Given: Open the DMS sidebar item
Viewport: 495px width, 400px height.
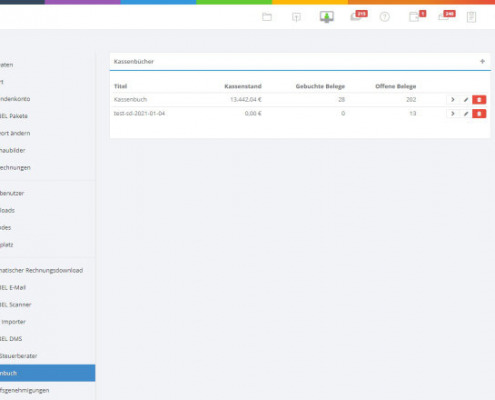Looking at the screenshot, I should click(x=11, y=339).
